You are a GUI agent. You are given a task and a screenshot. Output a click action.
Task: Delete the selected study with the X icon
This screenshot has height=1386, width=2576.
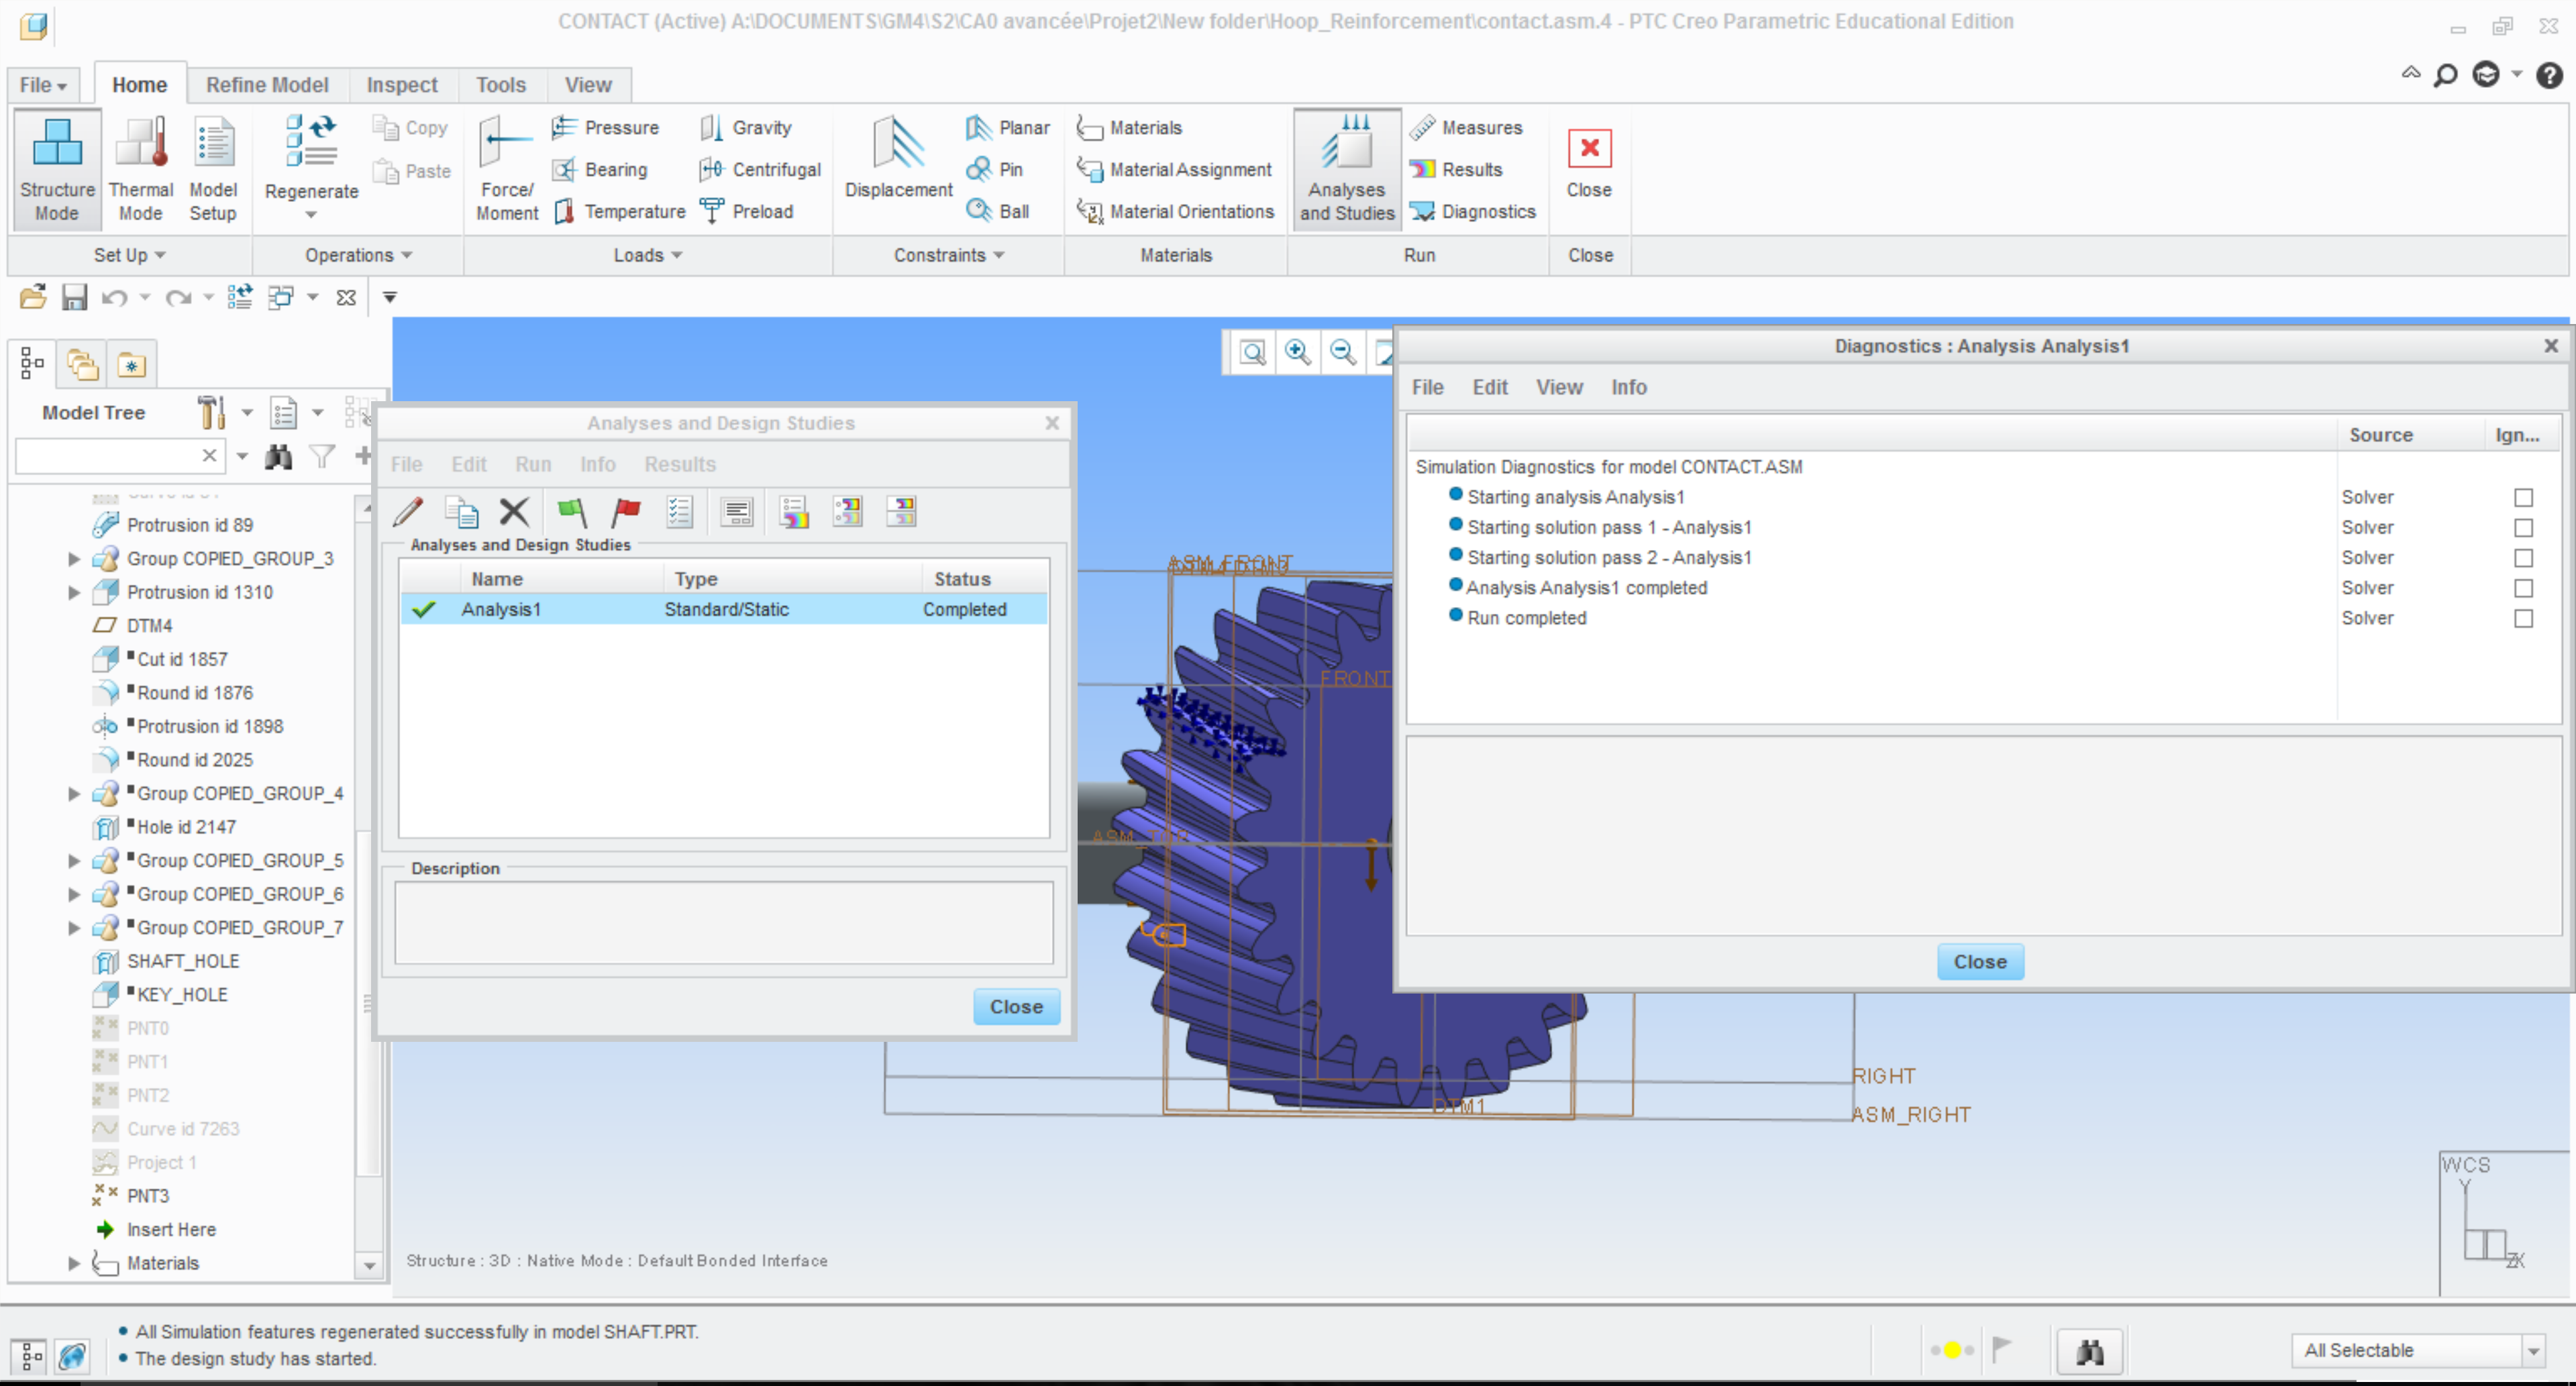[514, 512]
